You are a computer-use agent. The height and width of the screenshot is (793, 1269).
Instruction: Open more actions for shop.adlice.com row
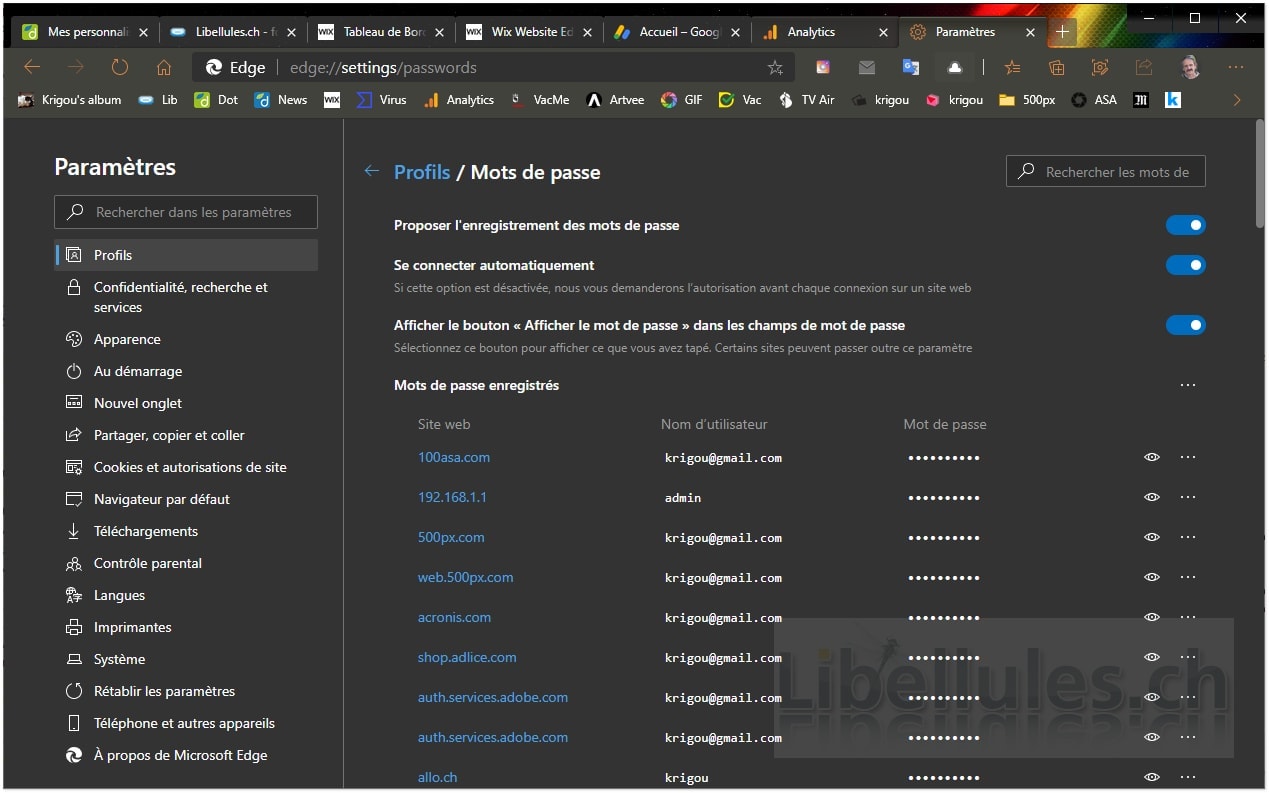point(1188,657)
